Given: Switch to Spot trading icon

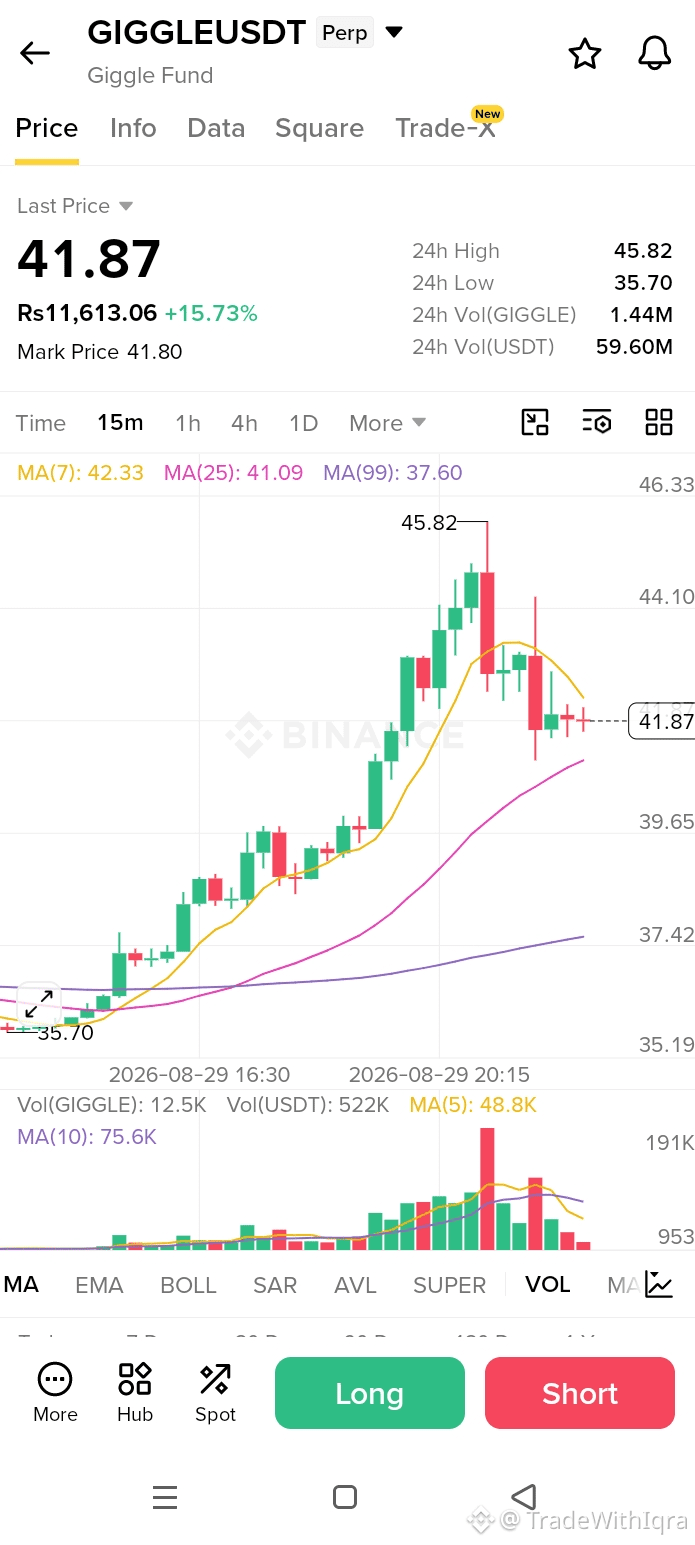Looking at the screenshot, I should click(215, 1393).
